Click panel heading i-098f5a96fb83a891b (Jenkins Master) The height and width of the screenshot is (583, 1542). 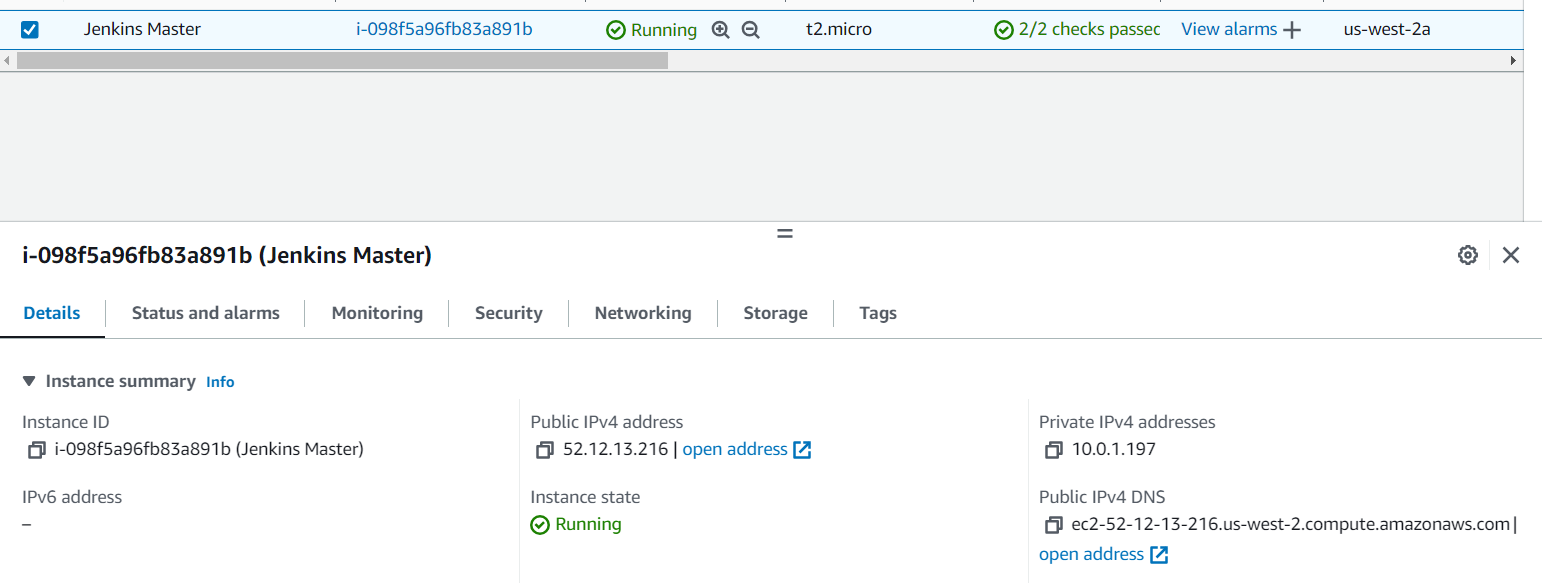(x=227, y=255)
